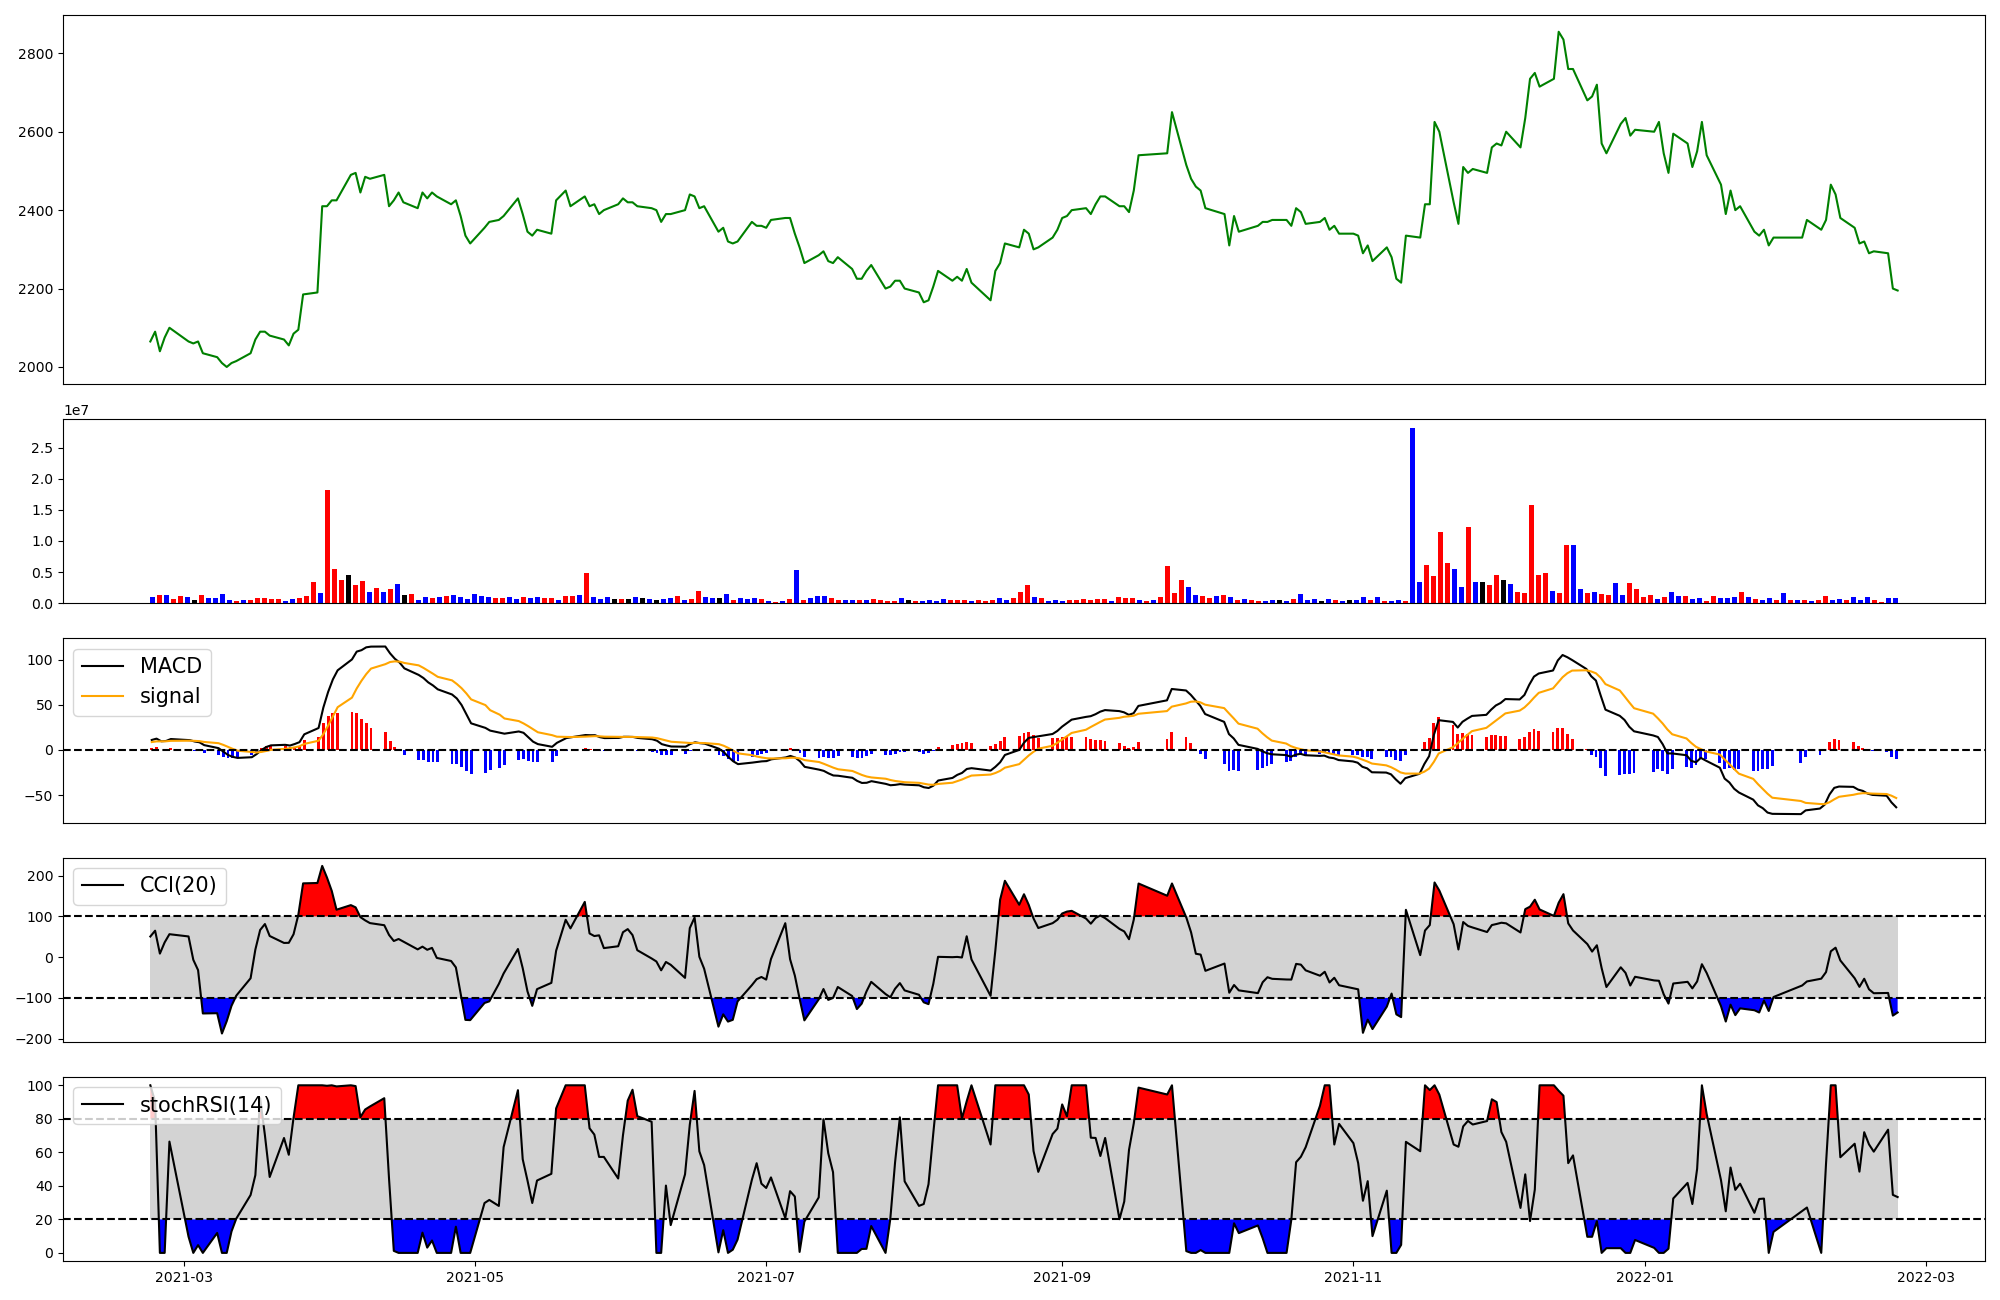Click the 2021-07 x-axis date label
Viewport: 2000px width, 1300px height.
[766, 1277]
